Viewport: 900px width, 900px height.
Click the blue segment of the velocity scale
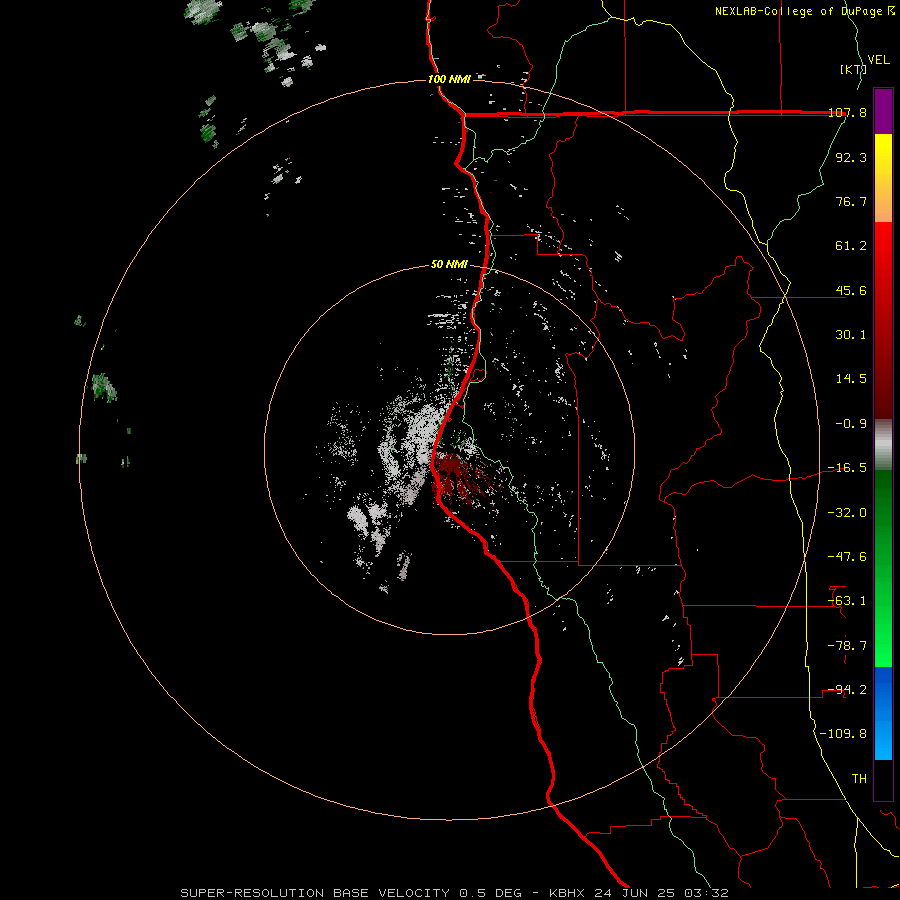pos(883,713)
